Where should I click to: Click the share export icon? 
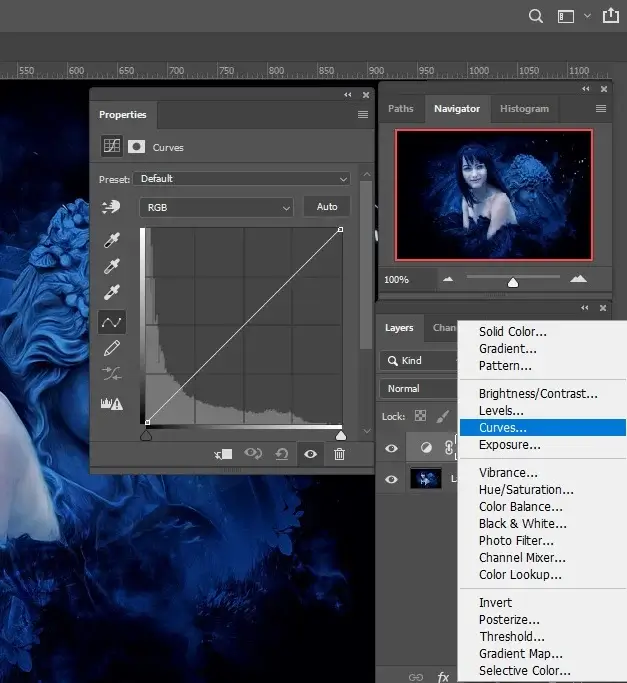click(610, 15)
